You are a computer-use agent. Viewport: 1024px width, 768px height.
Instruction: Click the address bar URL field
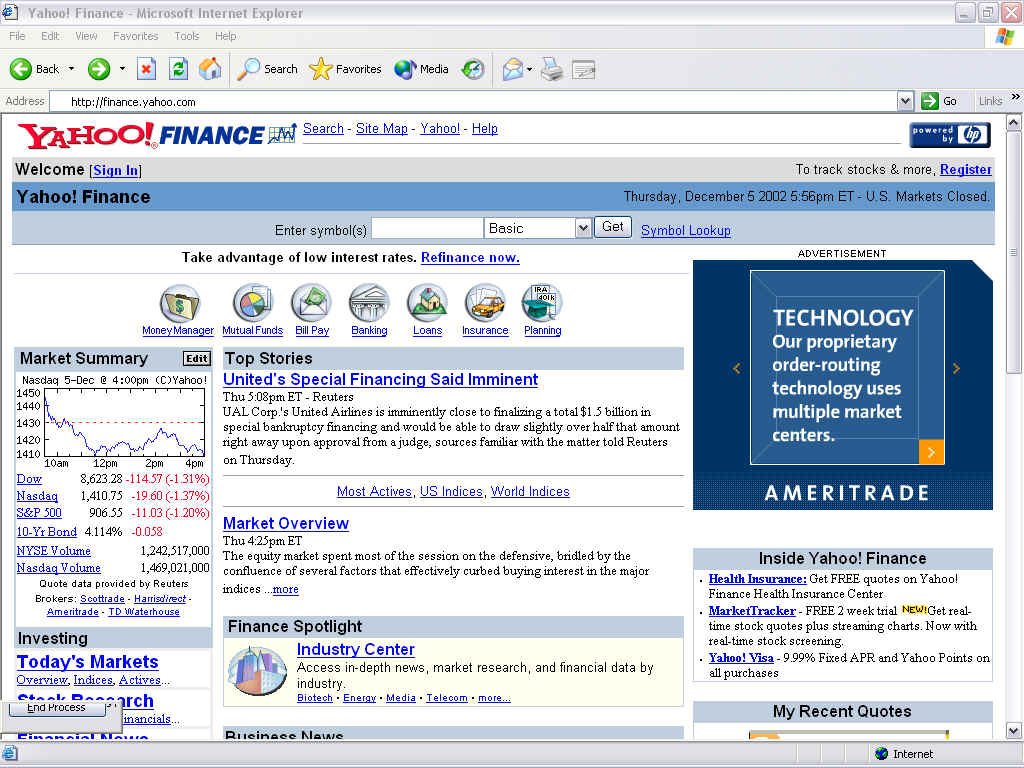pyautogui.click(x=473, y=101)
